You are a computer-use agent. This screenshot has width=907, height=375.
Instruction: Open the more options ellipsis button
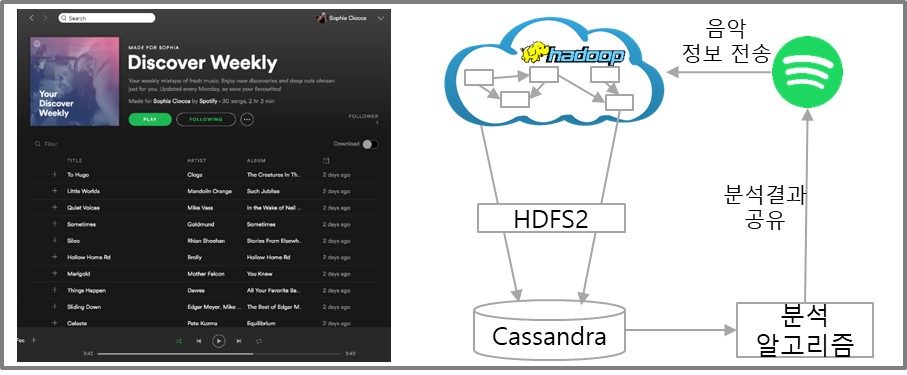point(247,120)
